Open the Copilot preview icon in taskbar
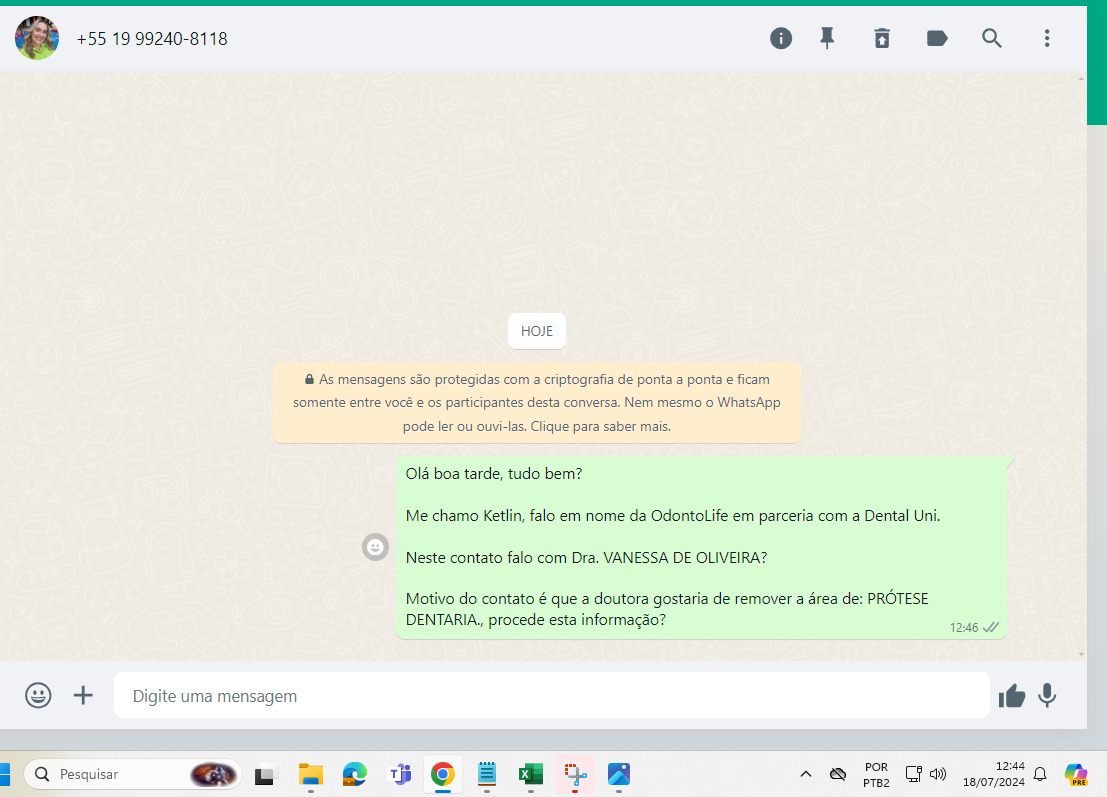 [1076, 774]
